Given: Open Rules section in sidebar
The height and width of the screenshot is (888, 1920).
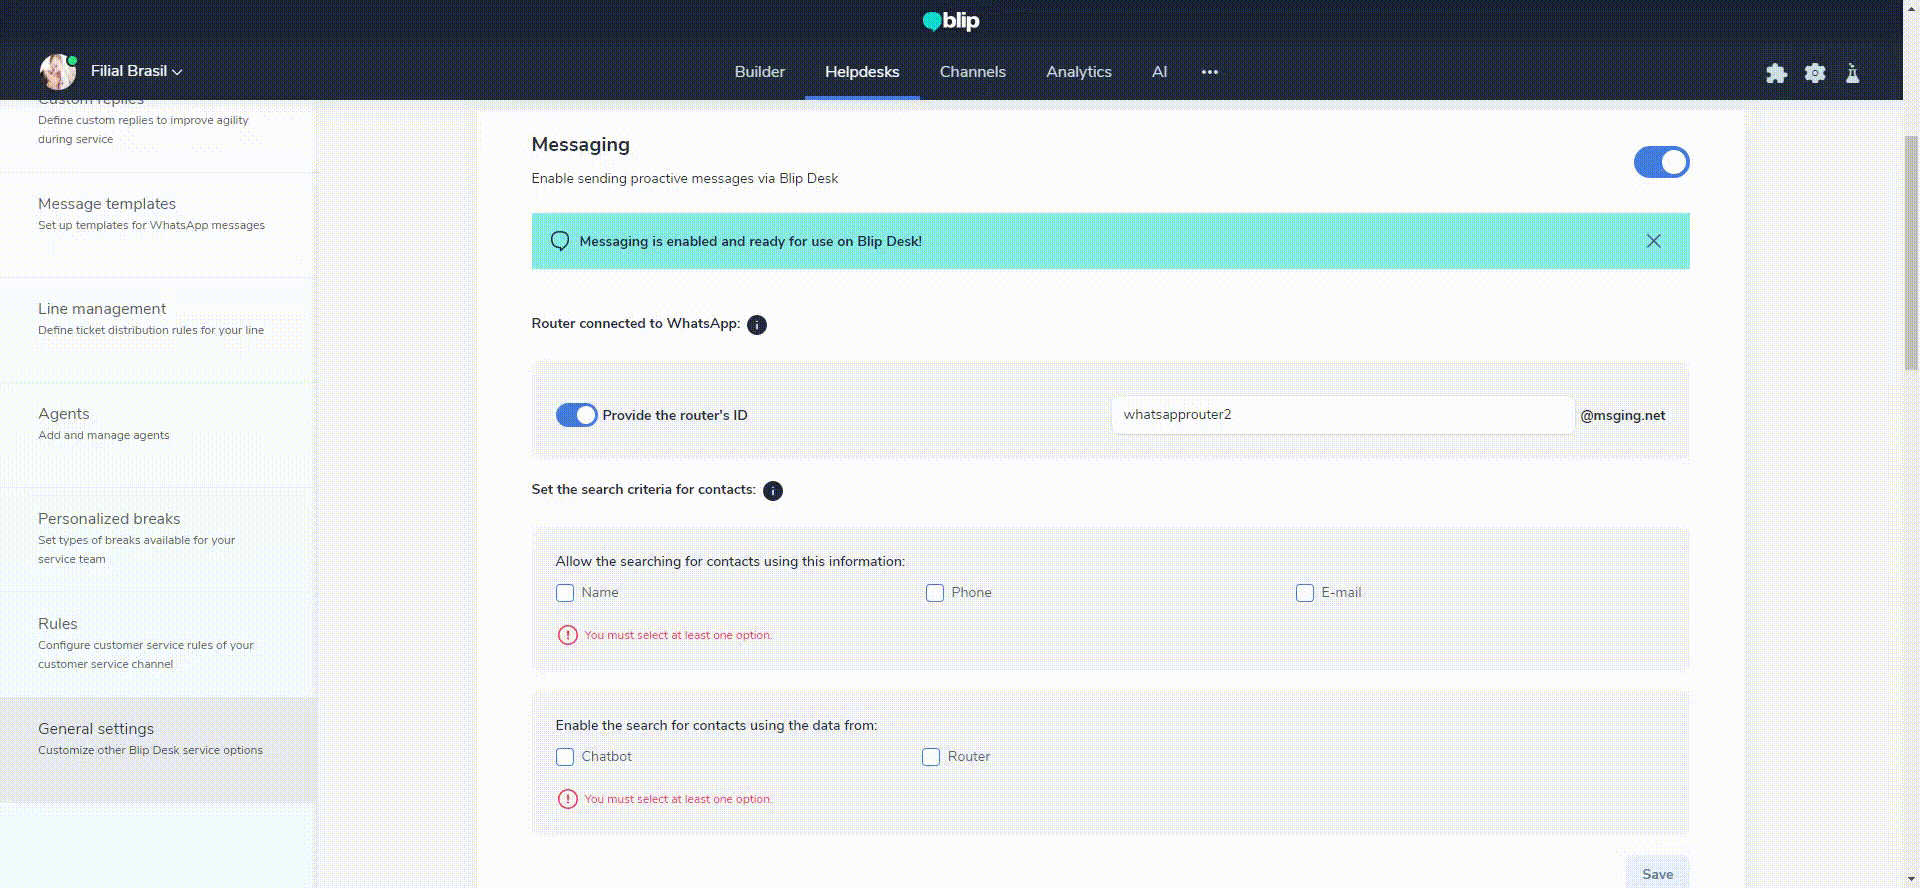Looking at the screenshot, I should tap(158, 645).
